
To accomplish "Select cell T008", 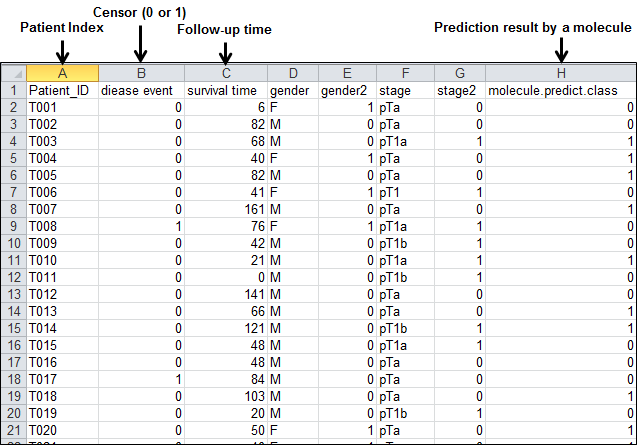I will click(x=62, y=226).
